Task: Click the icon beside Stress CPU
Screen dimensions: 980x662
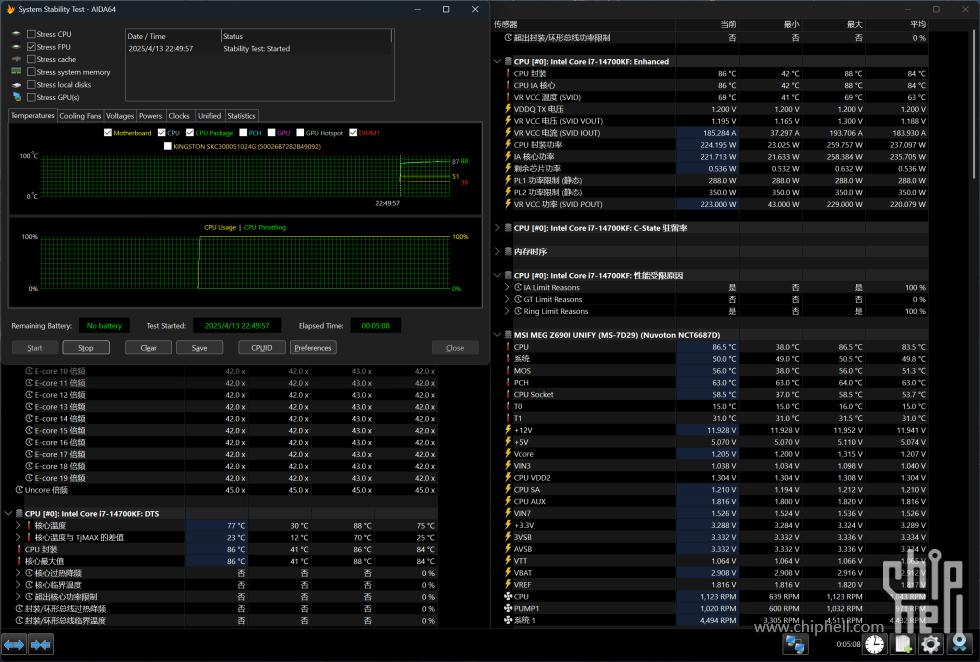Action: 16,34
